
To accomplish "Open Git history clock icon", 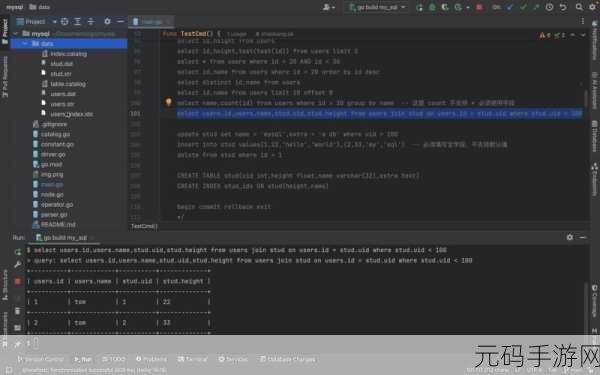I will click(549, 7).
